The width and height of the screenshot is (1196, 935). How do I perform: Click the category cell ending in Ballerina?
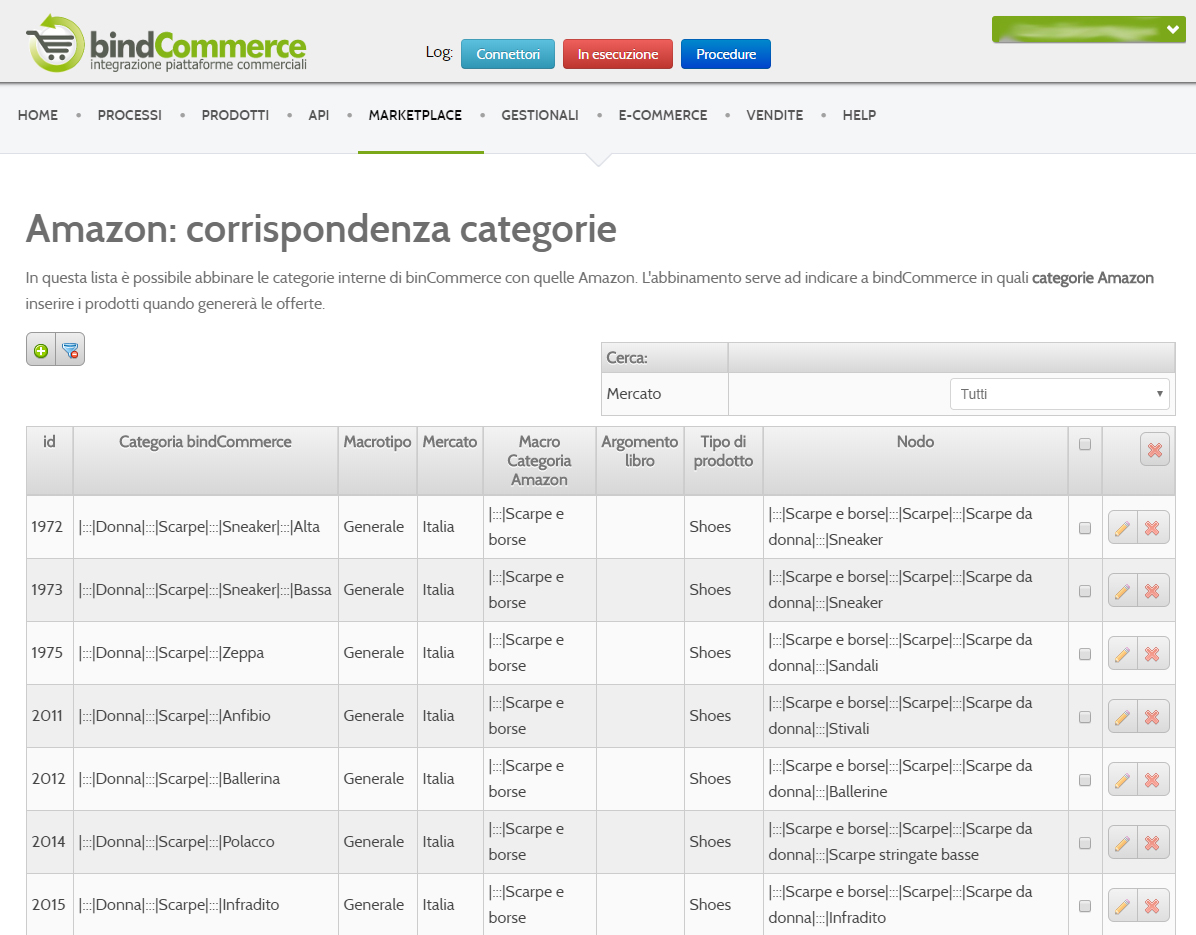tap(206, 779)
